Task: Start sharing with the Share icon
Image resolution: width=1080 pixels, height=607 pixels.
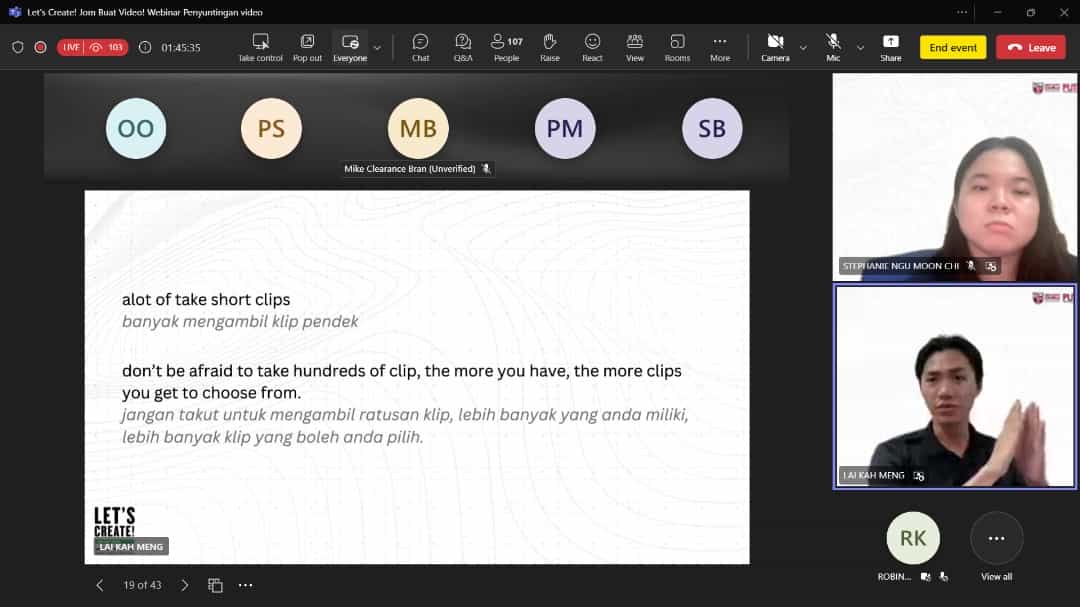Action: coord(890,46)
